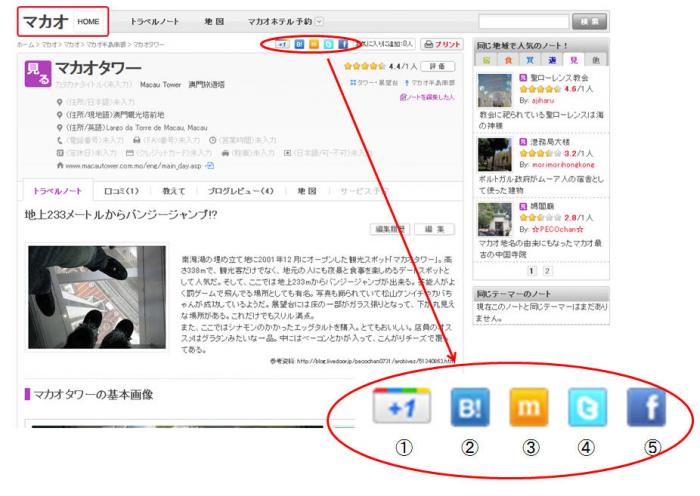
Task: Go to HOME next to the マカオ logo
Action: pyautogui.click(x=88, y=21)
